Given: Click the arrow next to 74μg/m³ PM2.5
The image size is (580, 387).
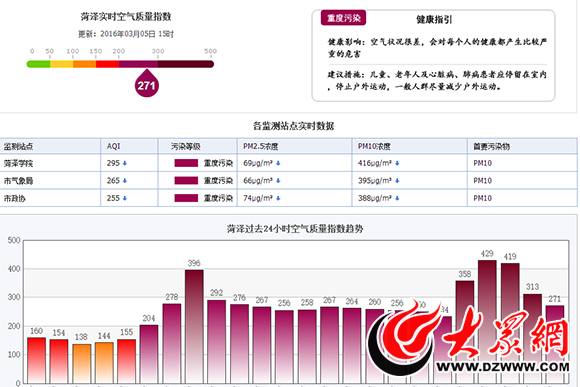Looking at the screenshot, I should [278, 198].
